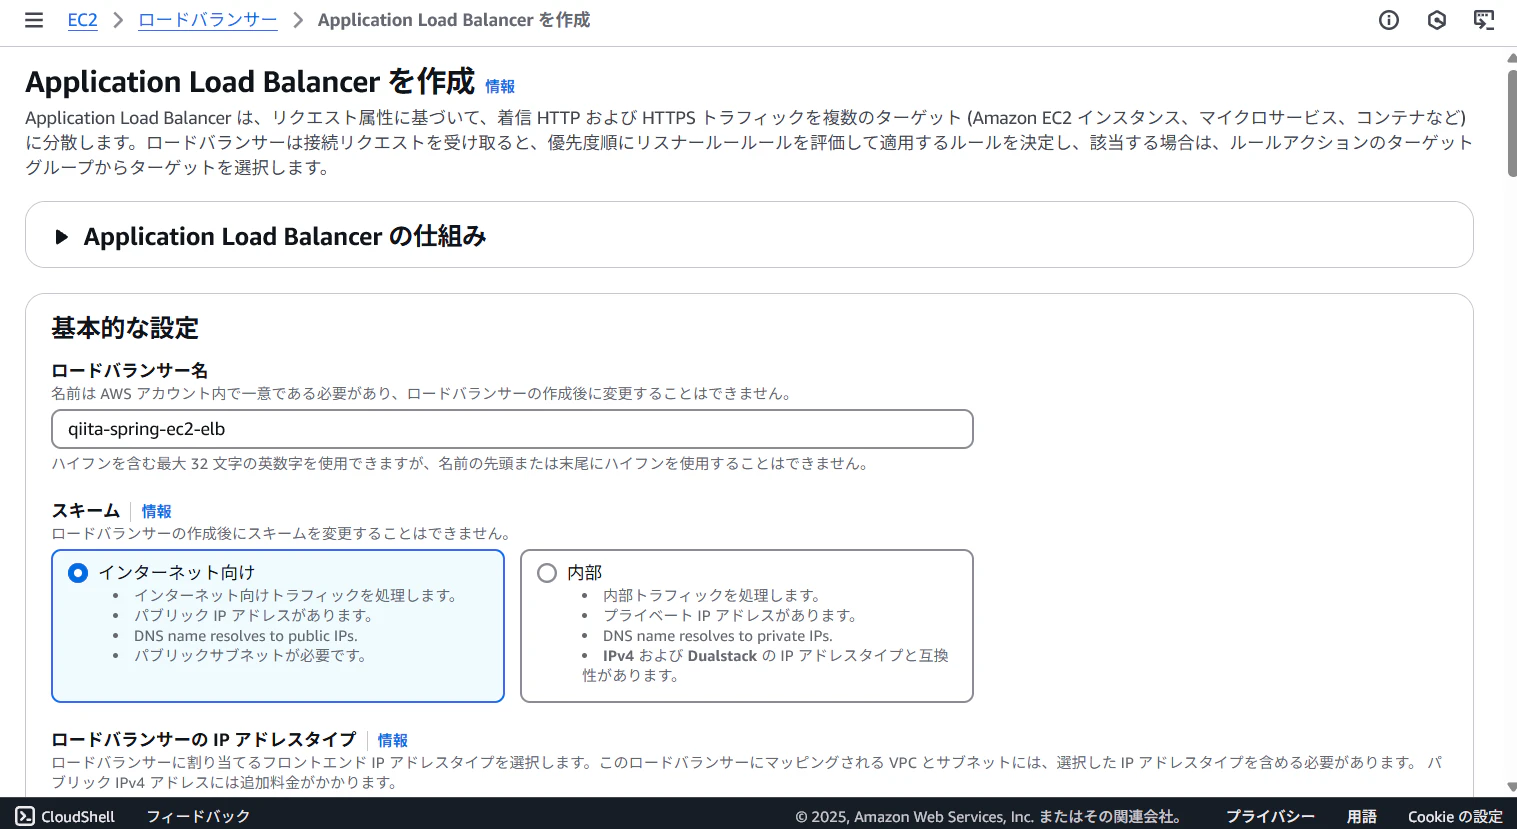
Task: Click the screen icon at top right
Action: (x=1484, y=20)
